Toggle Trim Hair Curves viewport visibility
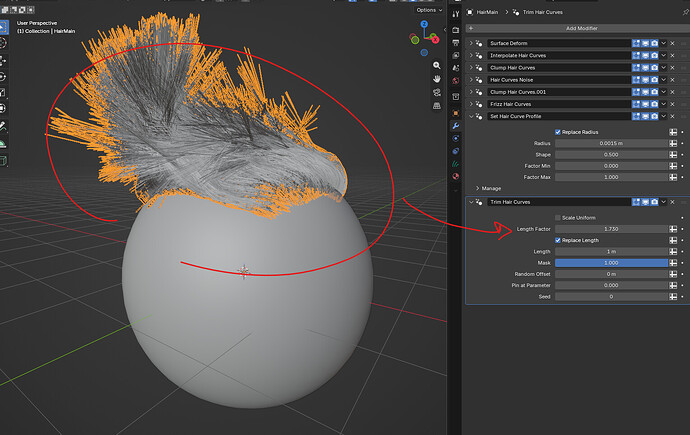This screenshot has width=690, height=435. [645, 202]
